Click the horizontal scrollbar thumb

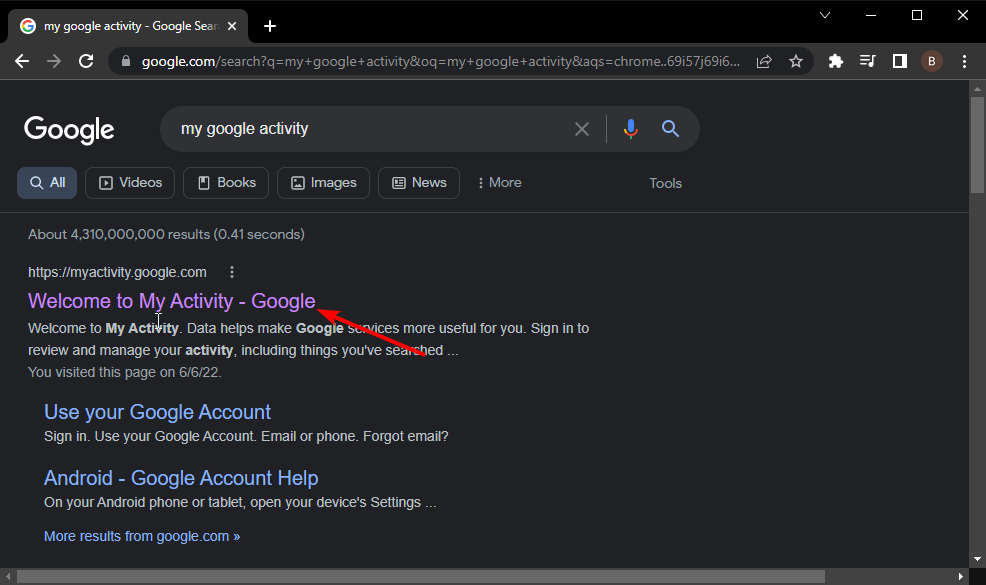coord(421,576)
